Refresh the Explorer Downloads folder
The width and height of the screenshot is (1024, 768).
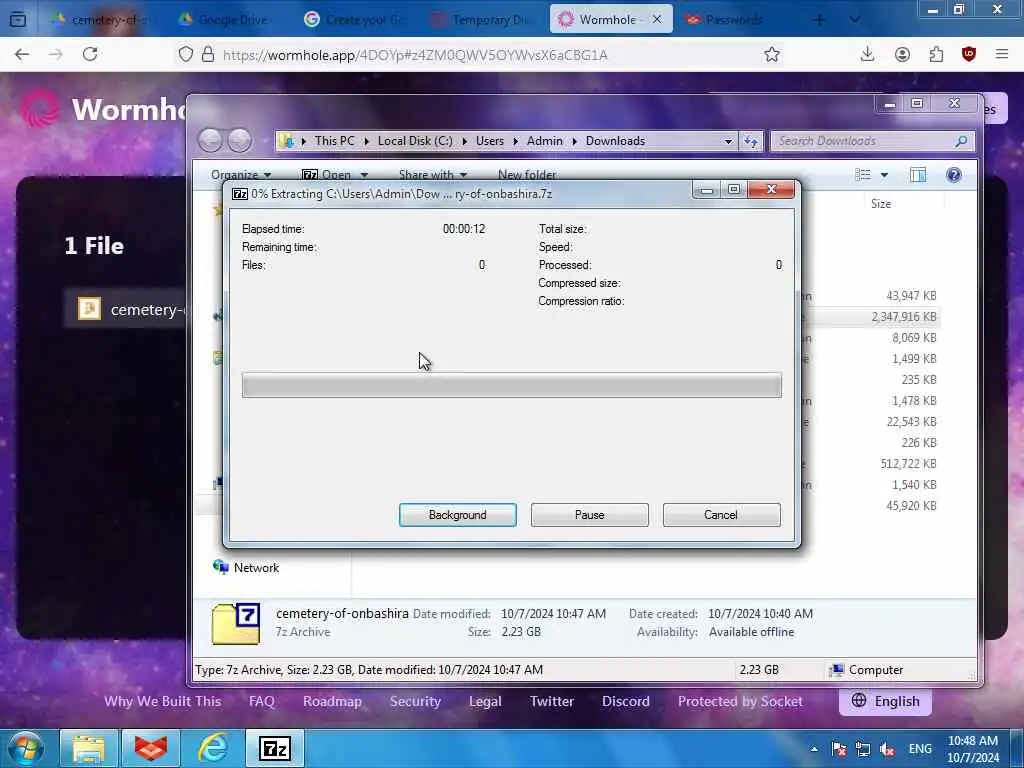point(750,141)
